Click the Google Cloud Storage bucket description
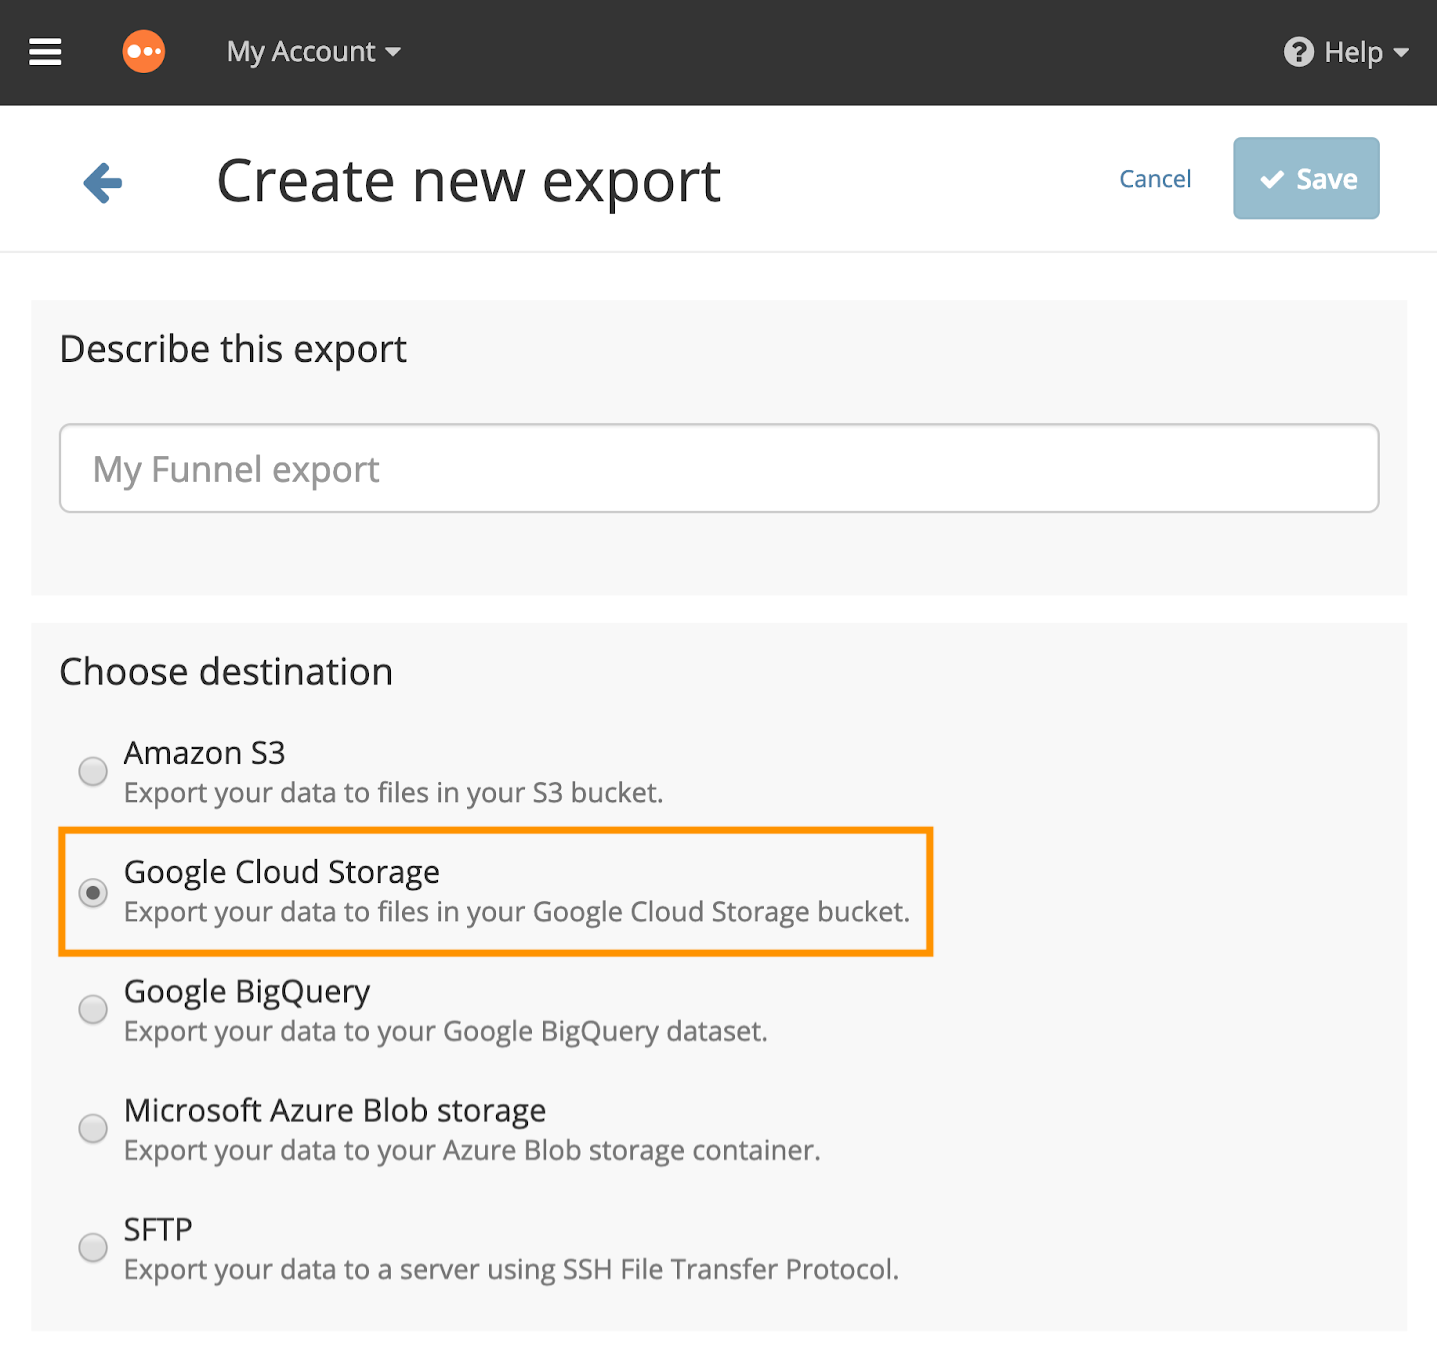Image resolution: width=1437 pixels, height=1358 pixels. click(x=517, y=912)
